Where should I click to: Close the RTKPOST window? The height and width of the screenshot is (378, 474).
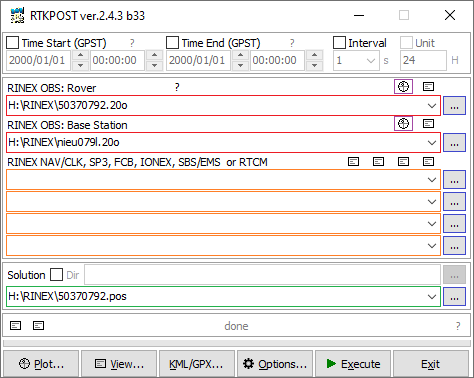(450, 15)
